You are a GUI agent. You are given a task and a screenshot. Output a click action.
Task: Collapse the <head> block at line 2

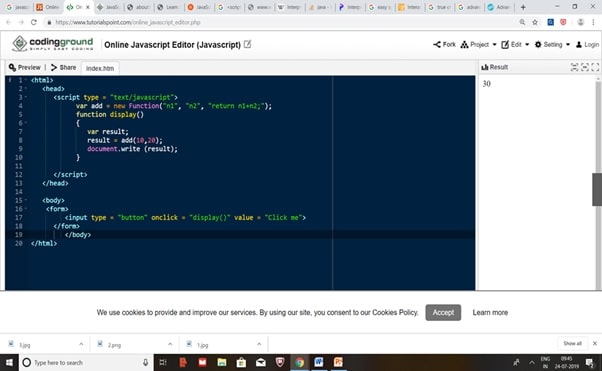(26, 88)
